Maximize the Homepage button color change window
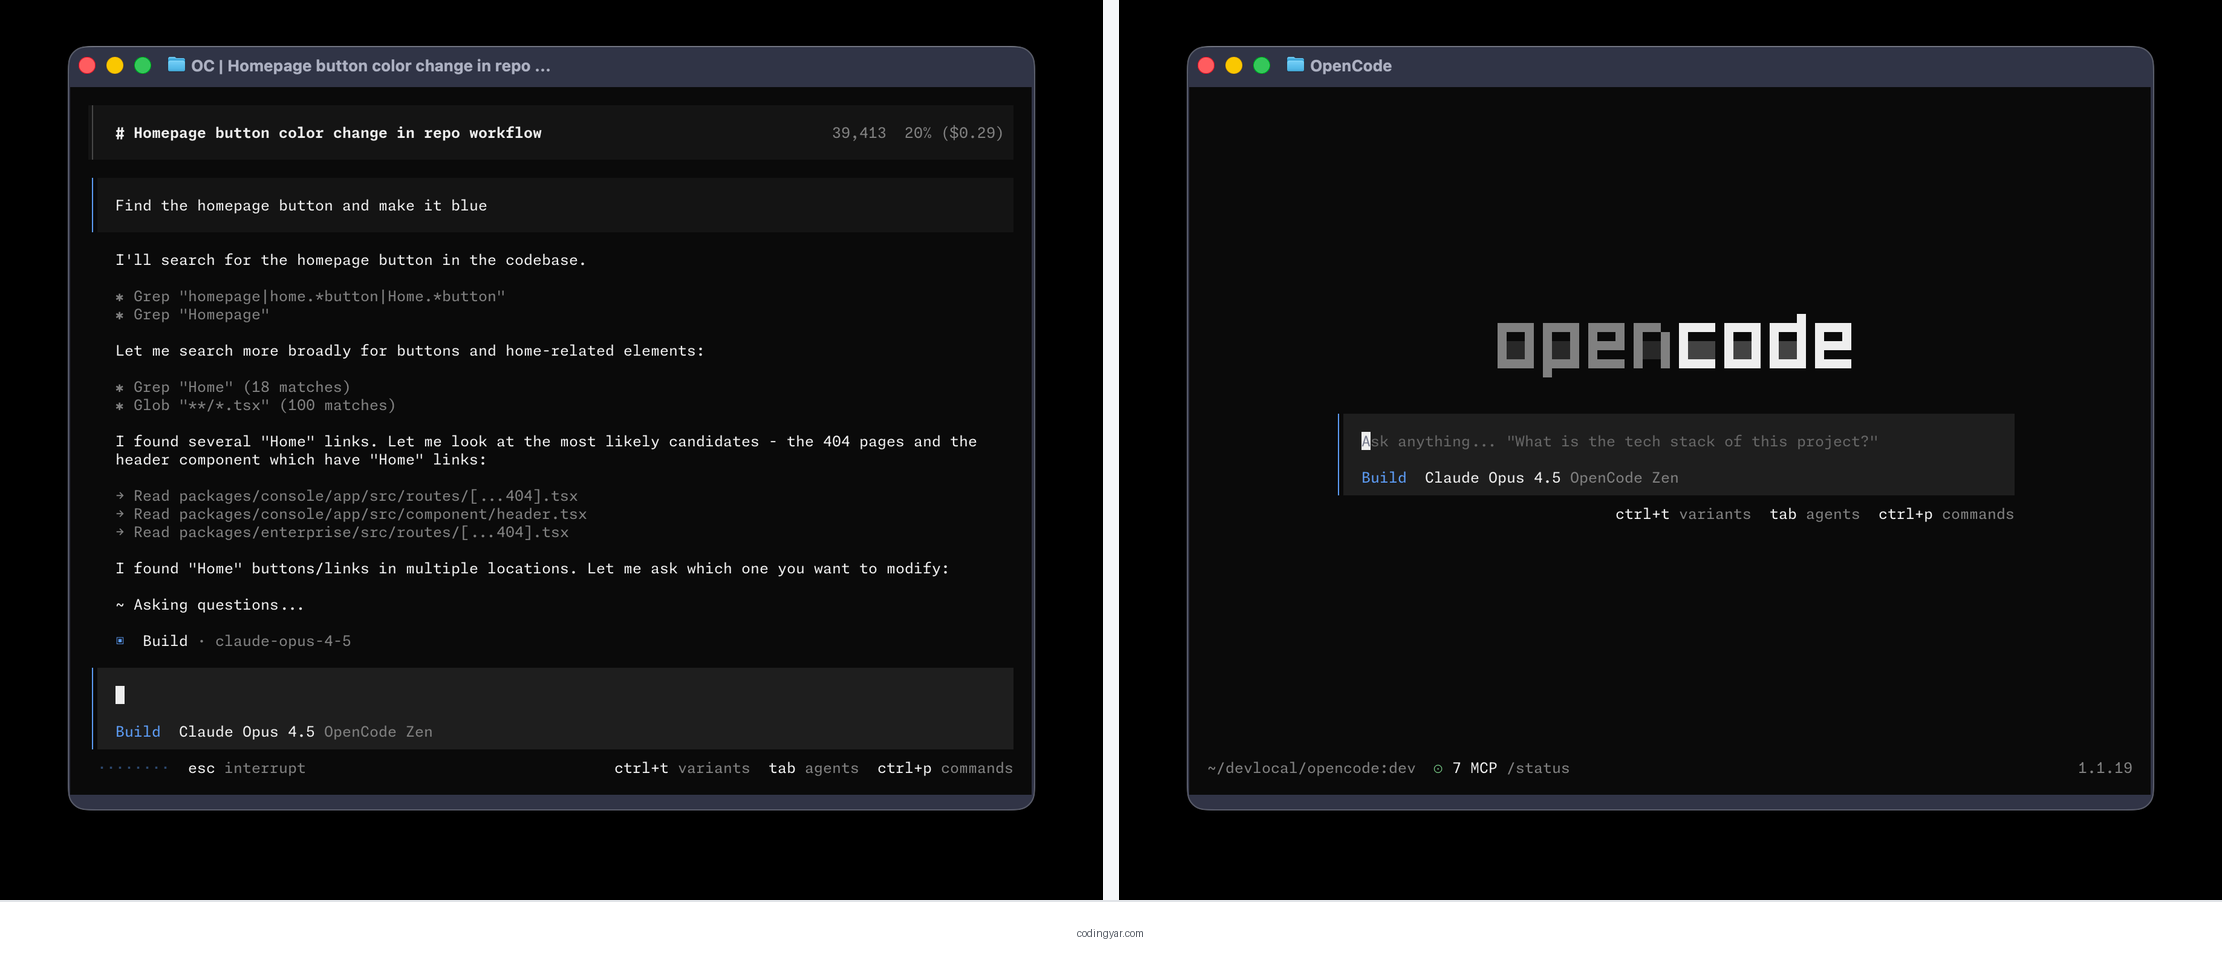 (143, 65)
